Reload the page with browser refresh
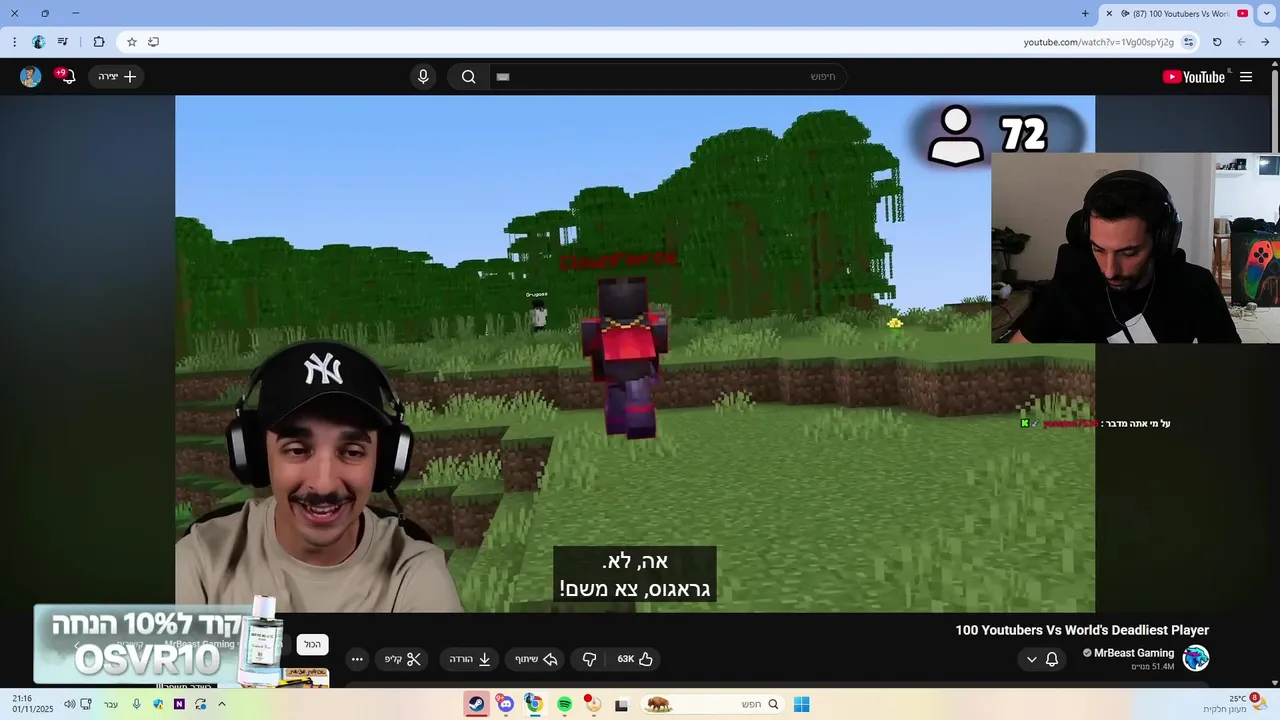The image size is (1280, 720). 1217,42
